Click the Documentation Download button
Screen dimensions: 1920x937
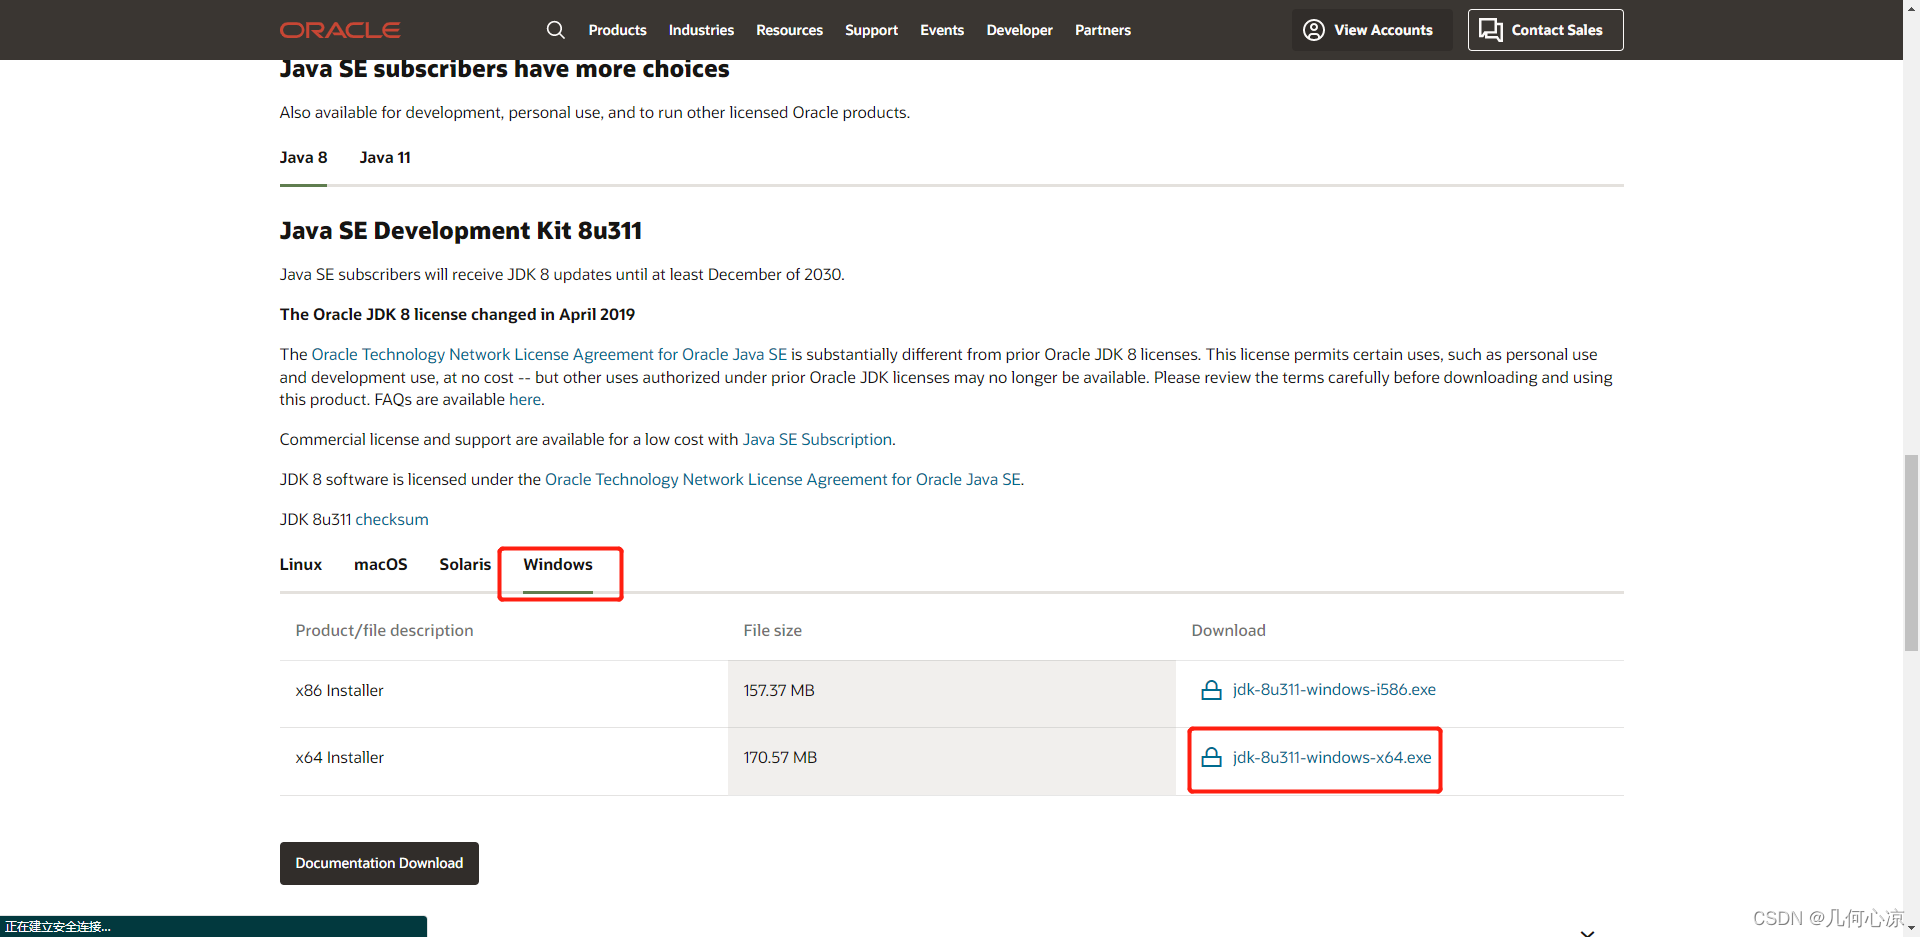(x=379, y=863)
